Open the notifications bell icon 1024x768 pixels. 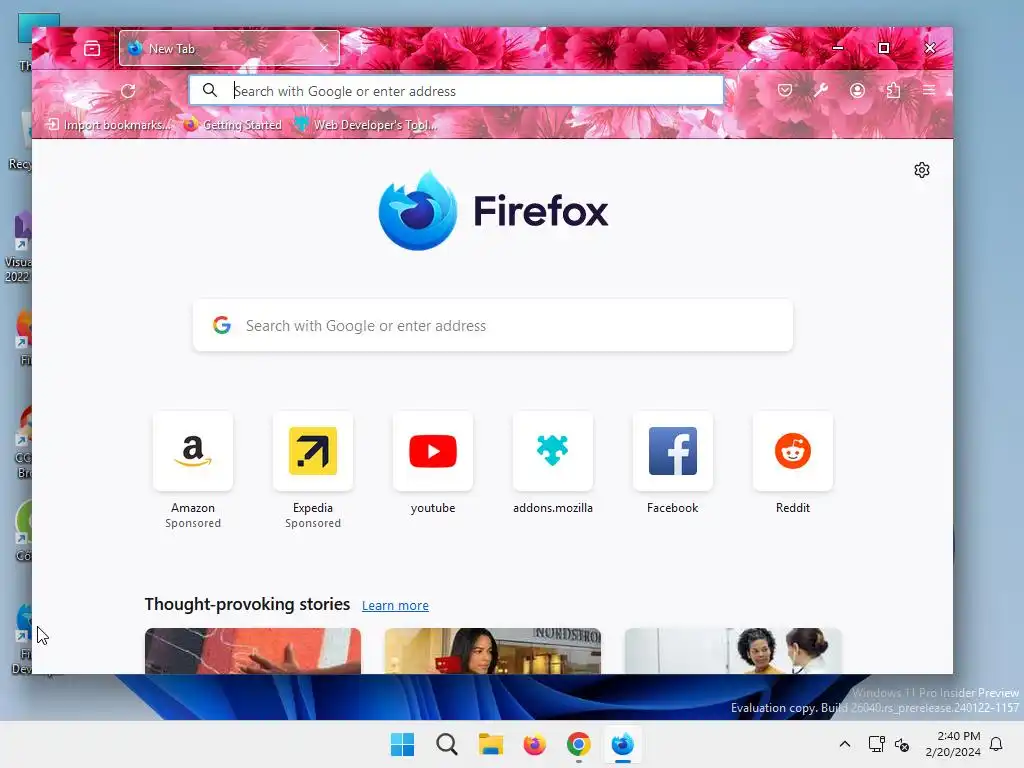[x=996, y=744]
